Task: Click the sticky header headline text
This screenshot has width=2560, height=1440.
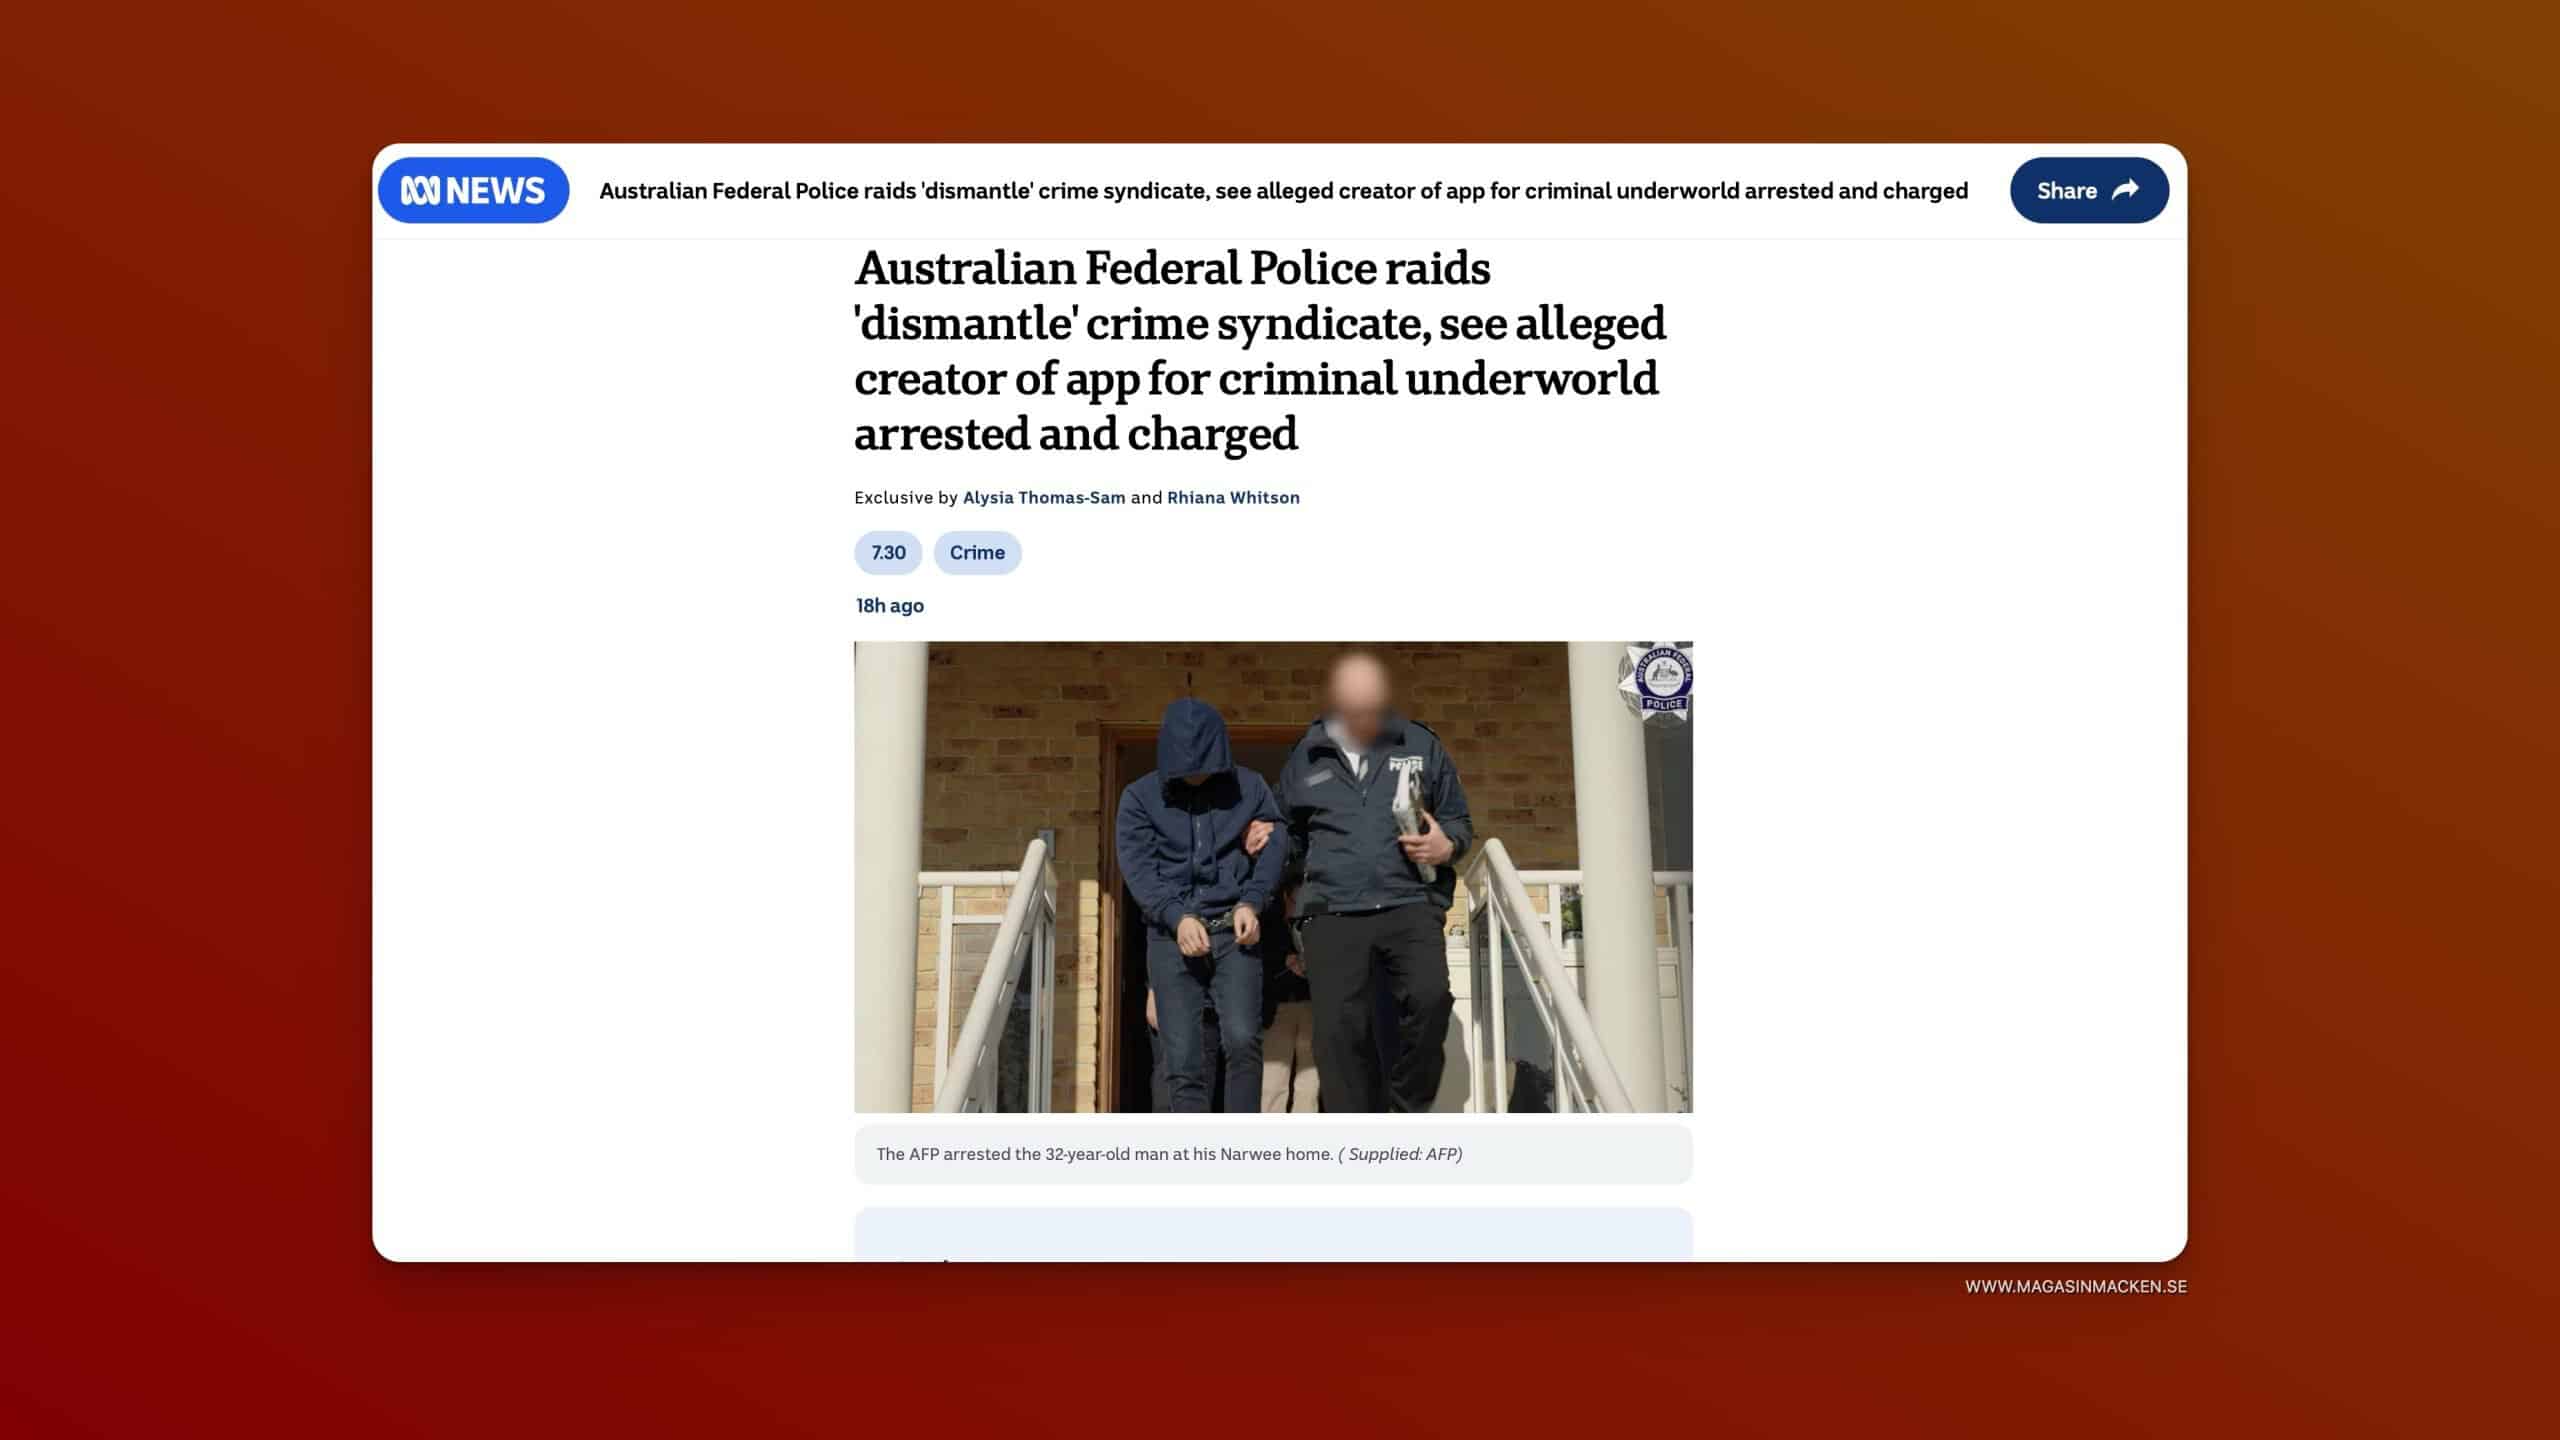Action: pyautogui.click(x=1283, y=191)
